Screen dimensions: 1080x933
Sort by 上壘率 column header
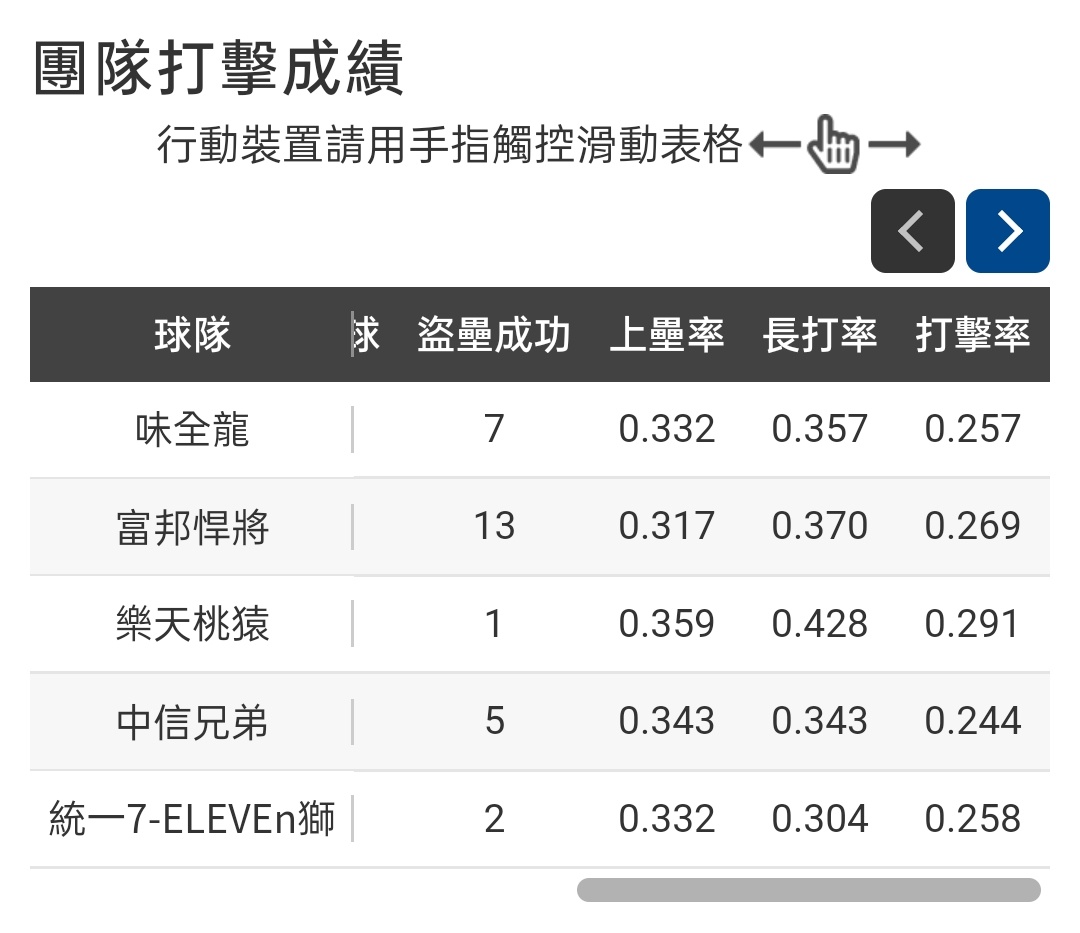(667, 335)
